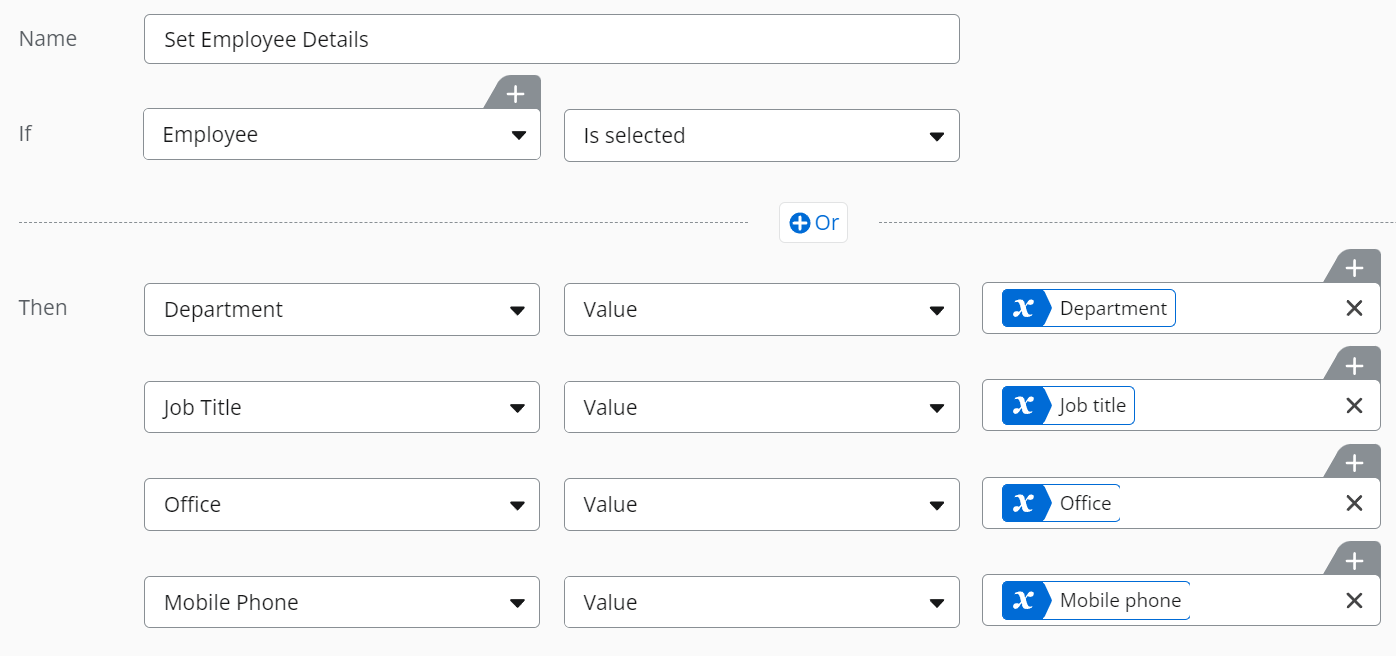Click the Job title variable token
Viewport: 1396px width, 656px height.
[x=1068, y=405]
